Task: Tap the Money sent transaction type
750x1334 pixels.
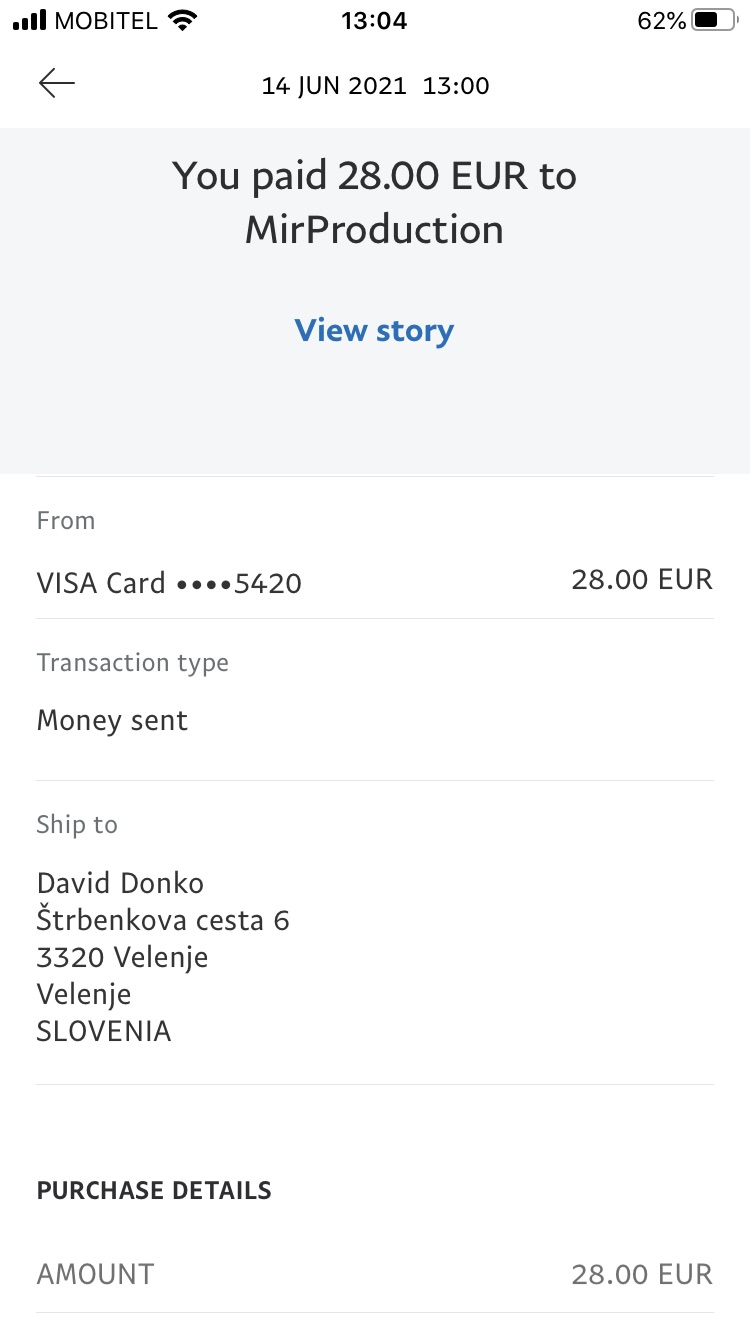Action: click(x=112, y=721)
